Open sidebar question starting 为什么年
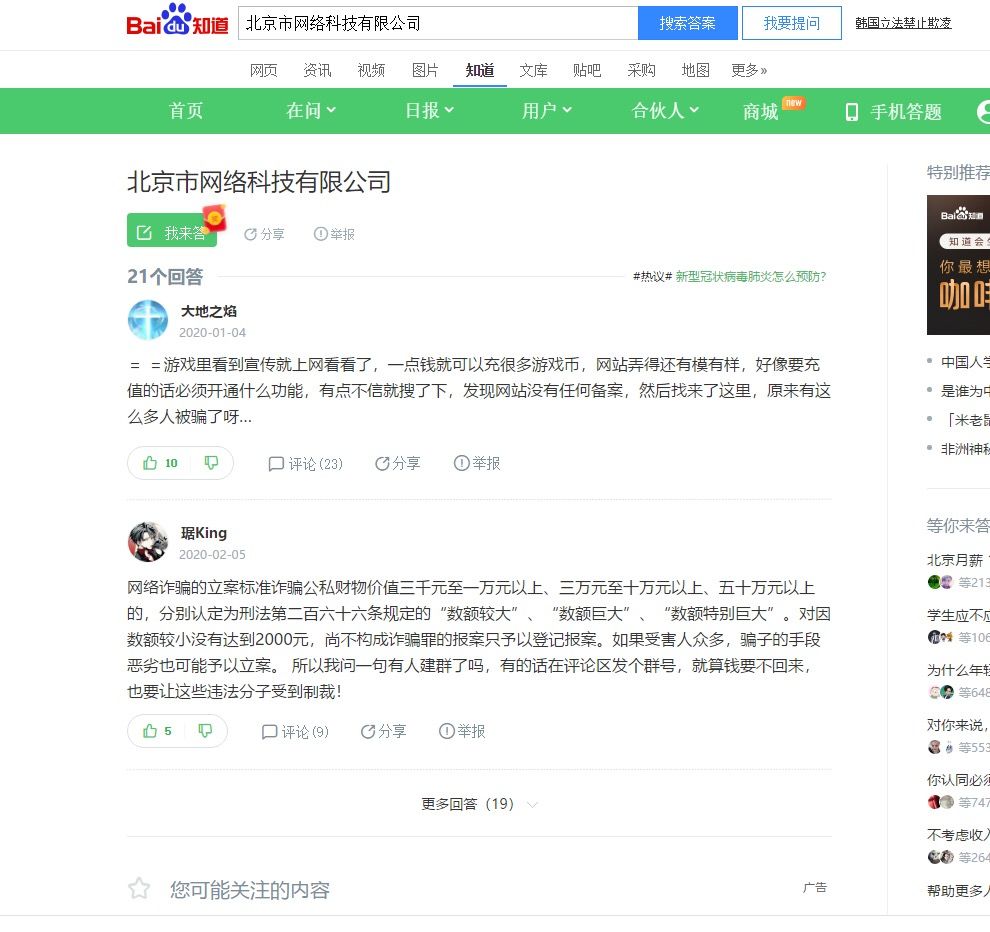 [x=958, y=670]
